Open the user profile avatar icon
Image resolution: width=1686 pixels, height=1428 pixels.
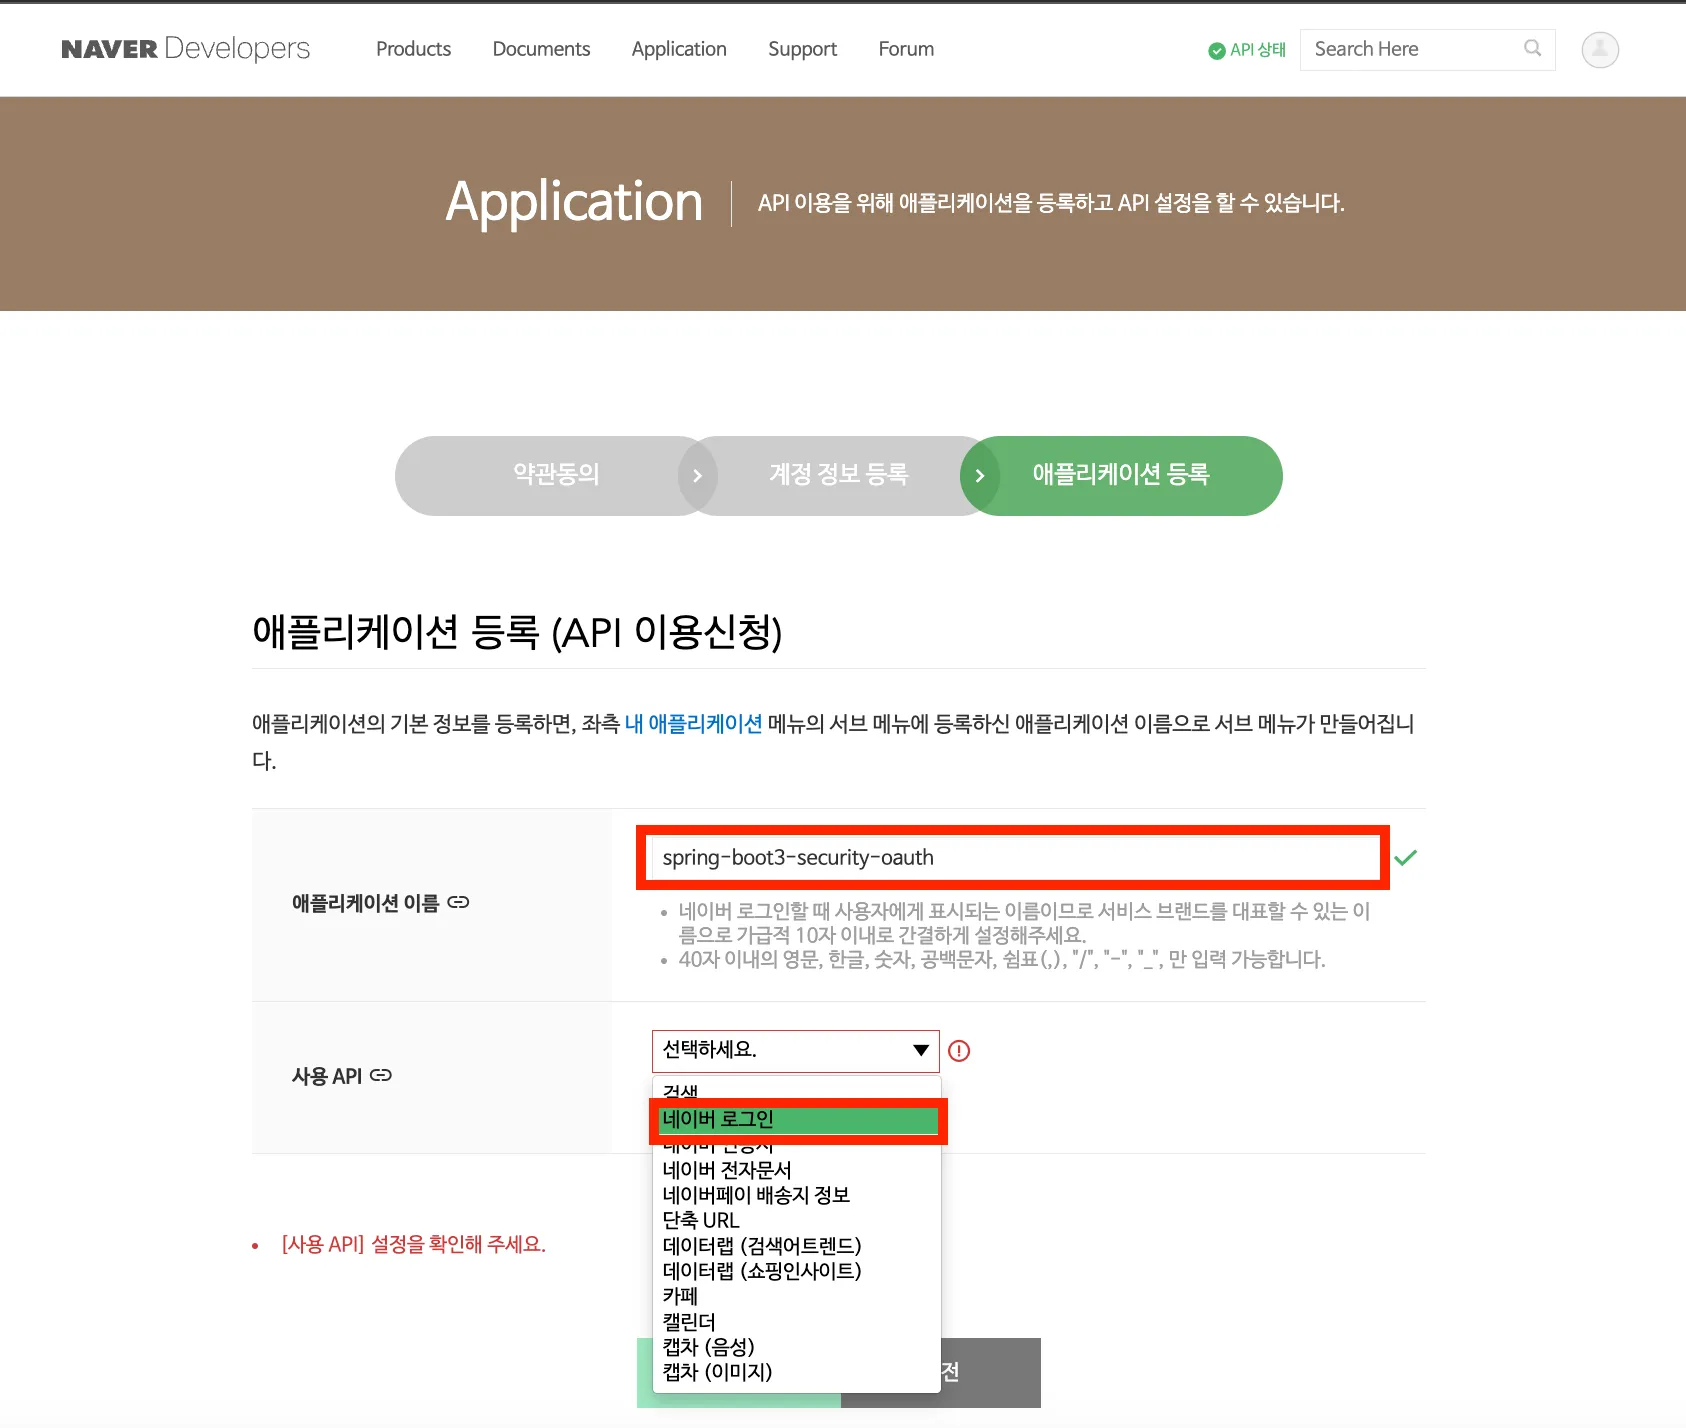[x=1600, y=49]
